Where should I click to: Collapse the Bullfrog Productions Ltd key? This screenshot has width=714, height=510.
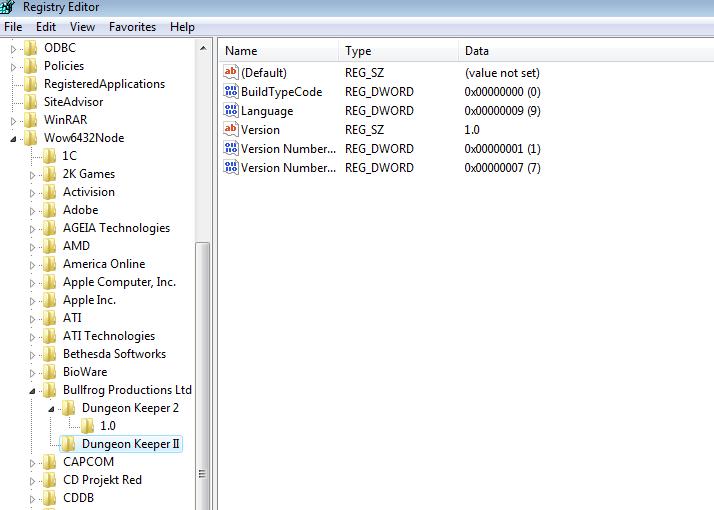(x=32, y=391)
